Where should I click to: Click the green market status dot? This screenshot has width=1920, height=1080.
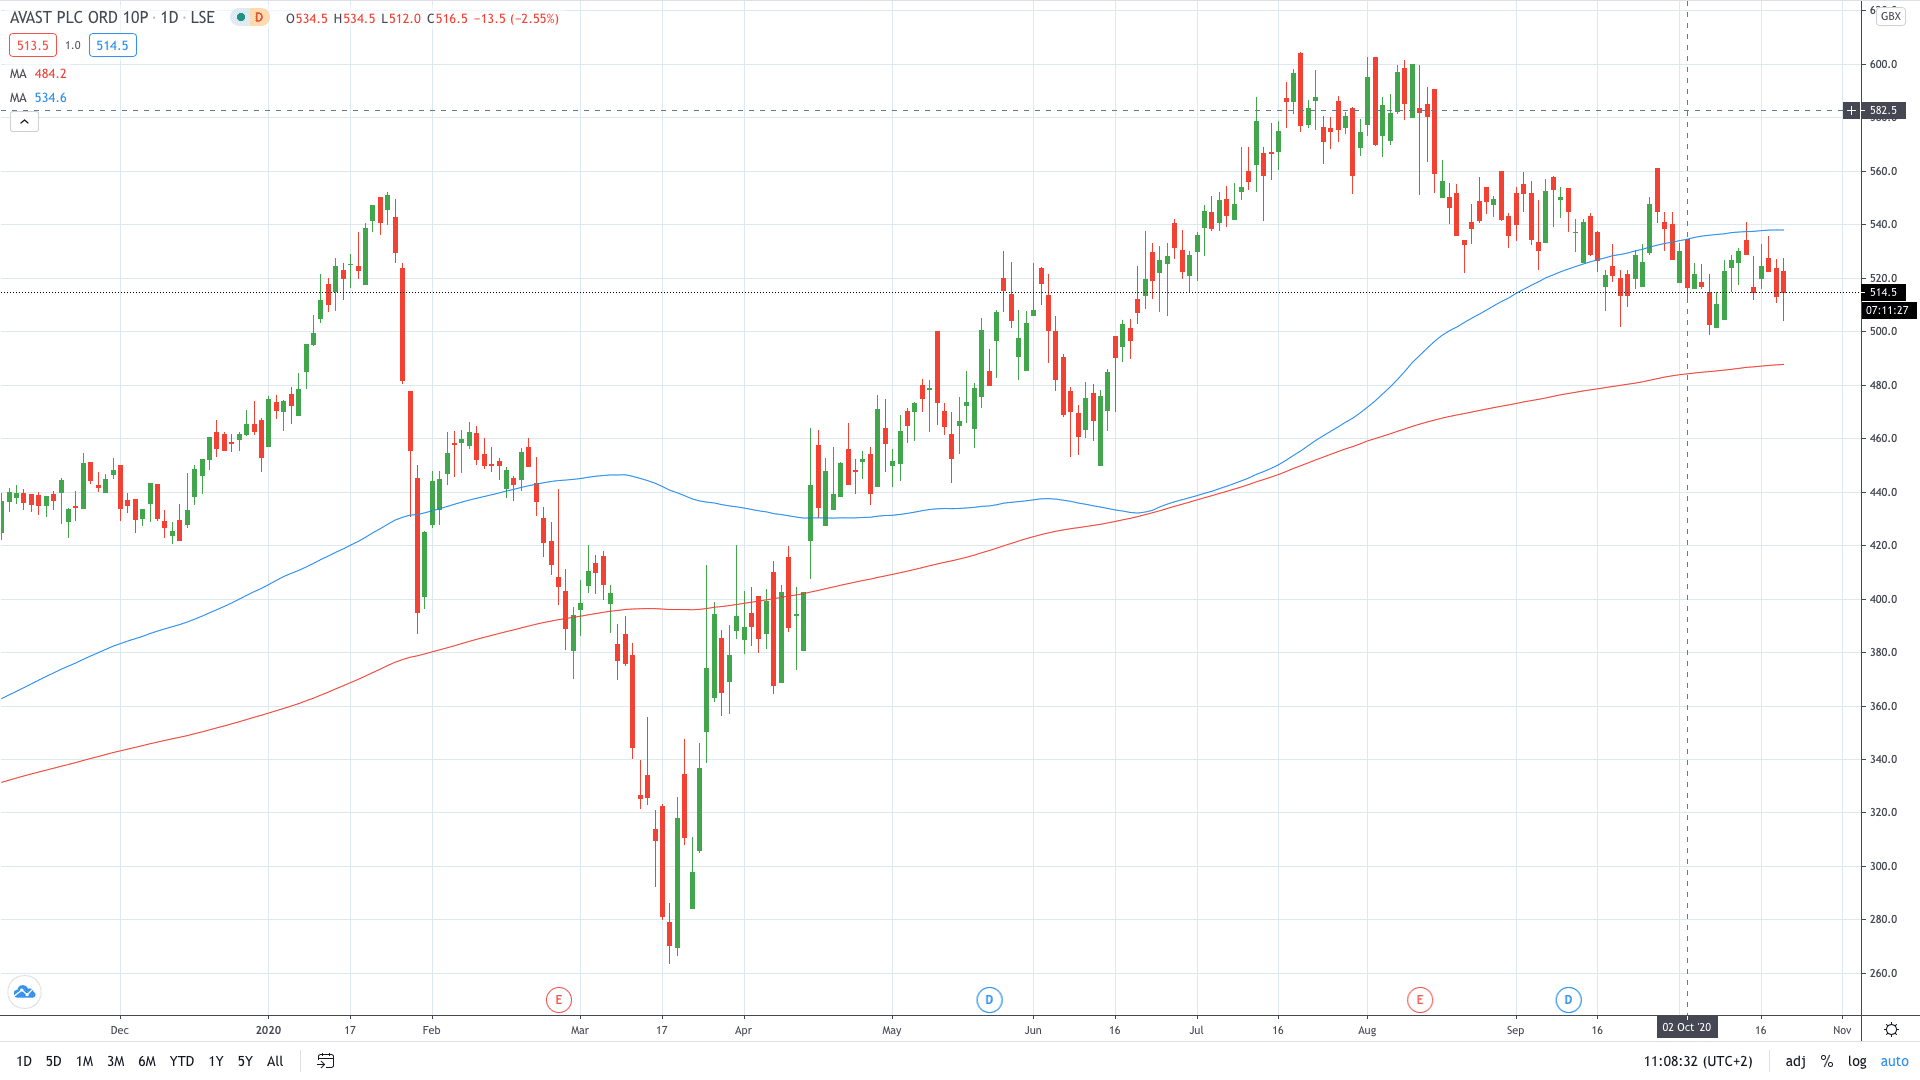point(240,18)
